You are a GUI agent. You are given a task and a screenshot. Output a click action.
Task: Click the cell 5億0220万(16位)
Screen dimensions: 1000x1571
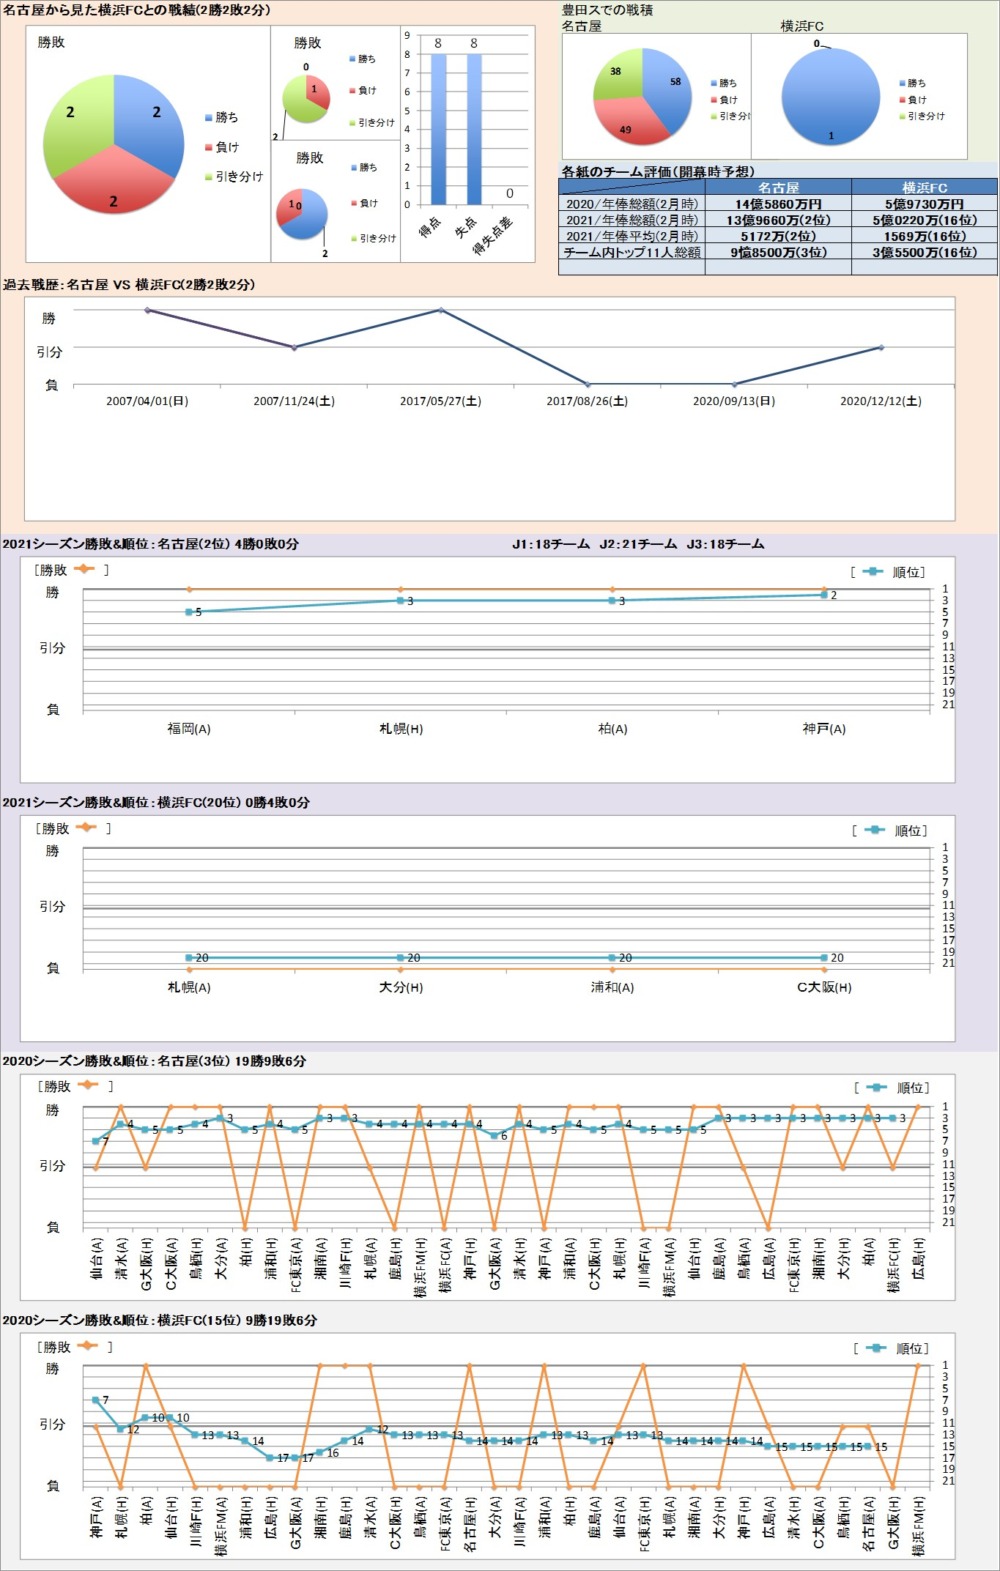click(x=924, y=220)
